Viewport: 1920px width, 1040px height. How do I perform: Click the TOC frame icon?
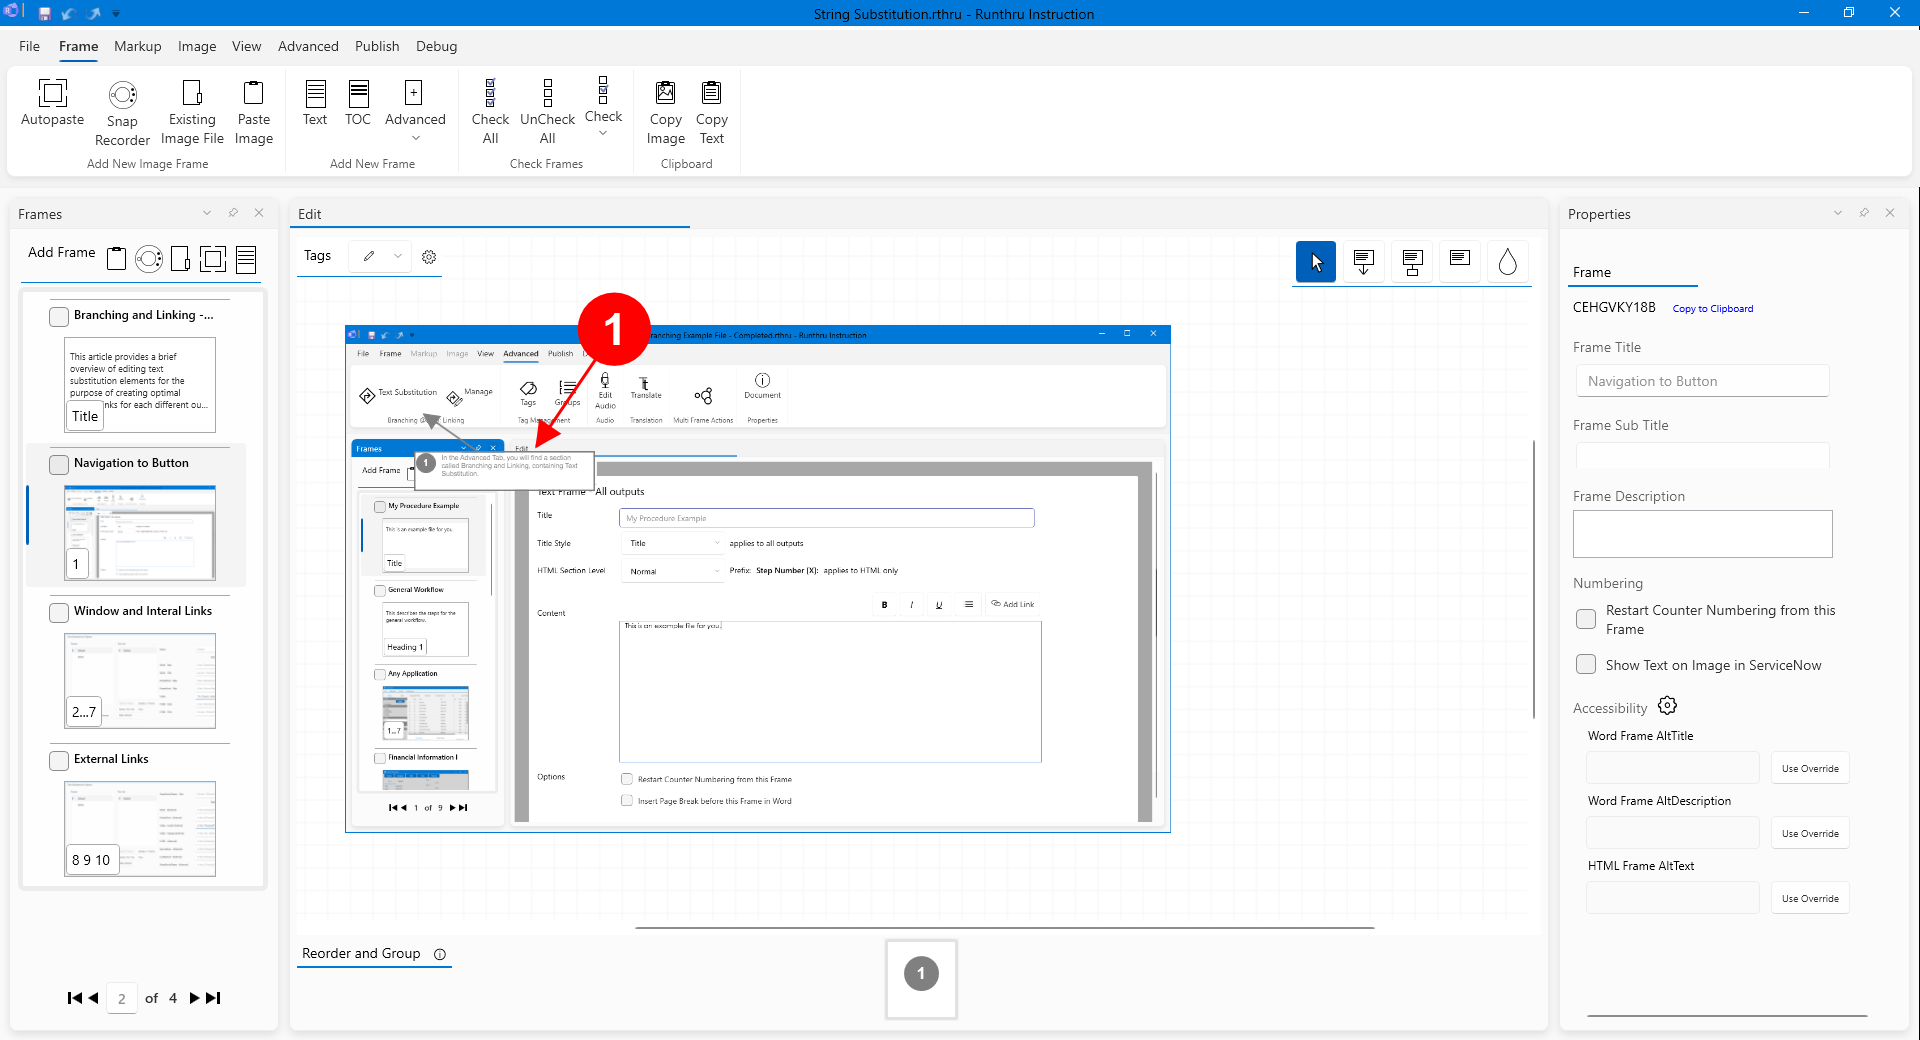pyautogui.click(x=358, y=94)
